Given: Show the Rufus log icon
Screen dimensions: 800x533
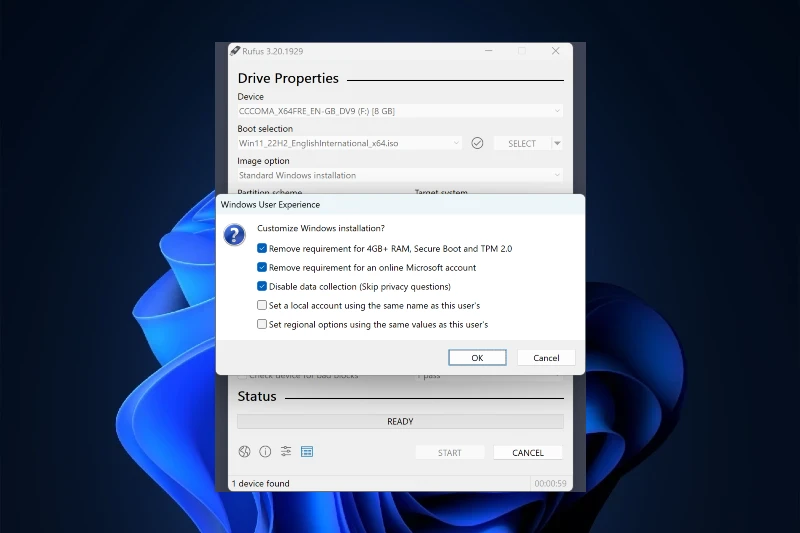Looking at the screenshot, I should tap(307, 451).
